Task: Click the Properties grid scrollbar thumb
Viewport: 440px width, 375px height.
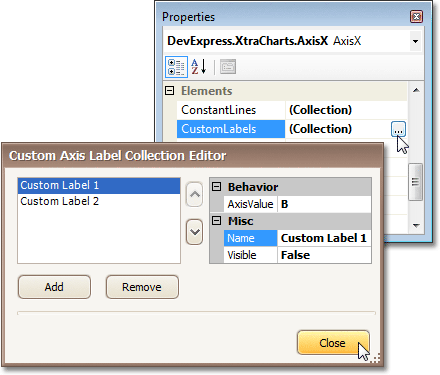Action: point(415,182)
